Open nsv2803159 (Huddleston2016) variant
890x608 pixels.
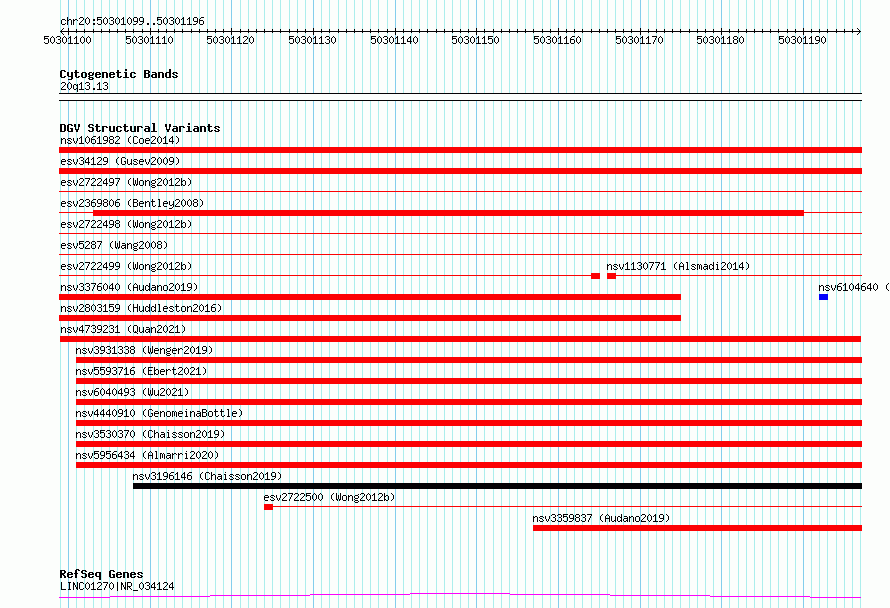[141, 308]
